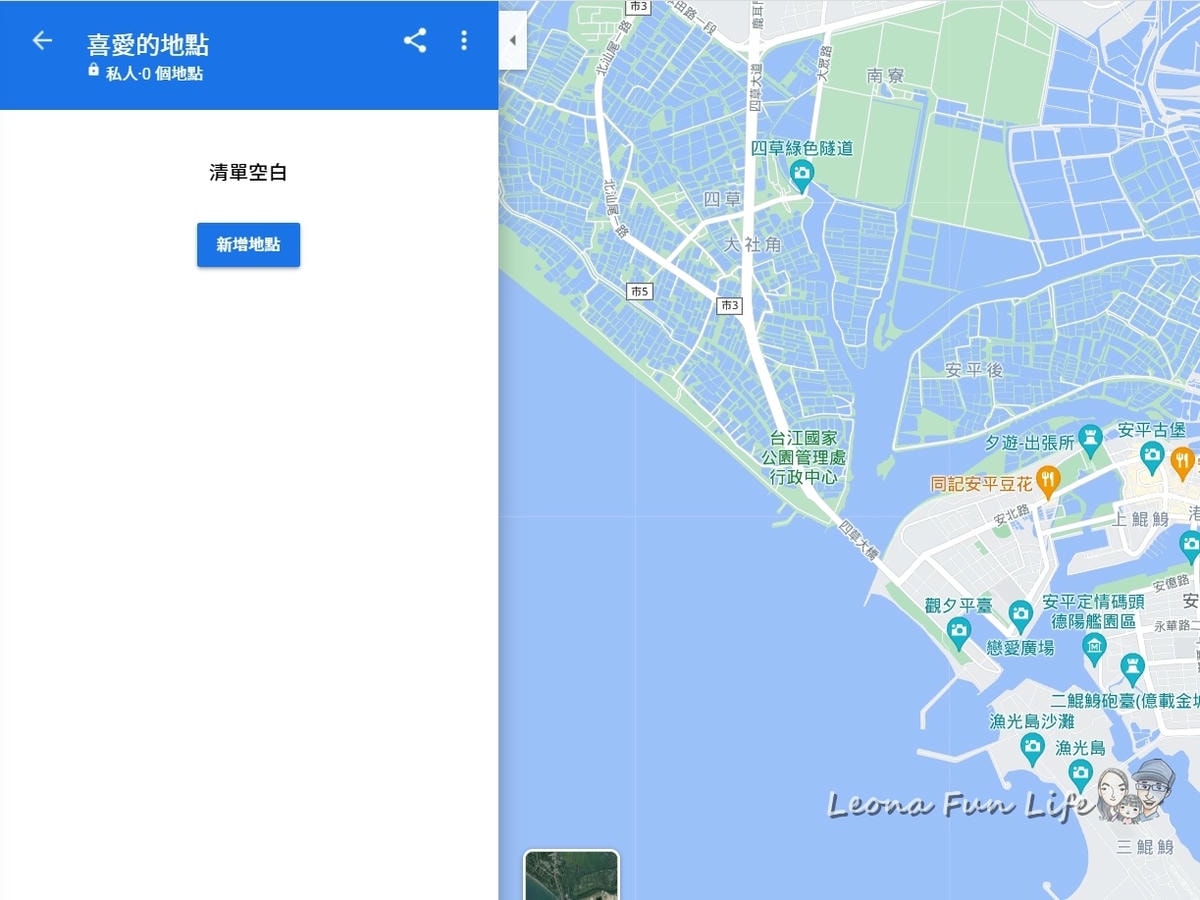This screenshot has width=1200, height=900.
Task: Click the 戀愛廣場 place label
Action: [1020, 648]
